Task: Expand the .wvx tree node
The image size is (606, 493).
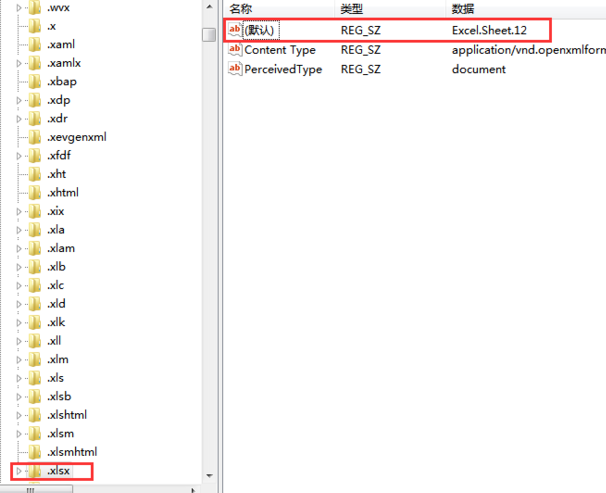Action: [18, 8]
